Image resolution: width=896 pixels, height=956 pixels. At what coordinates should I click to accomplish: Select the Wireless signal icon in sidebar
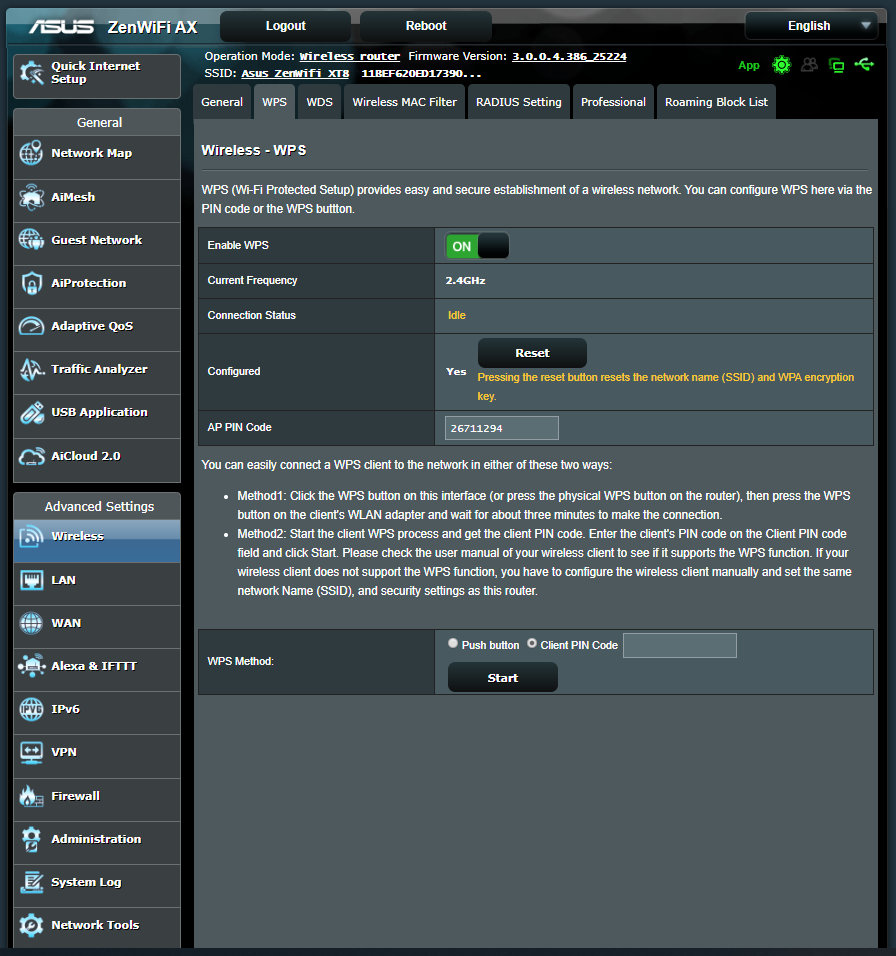[x=31, y=536]
